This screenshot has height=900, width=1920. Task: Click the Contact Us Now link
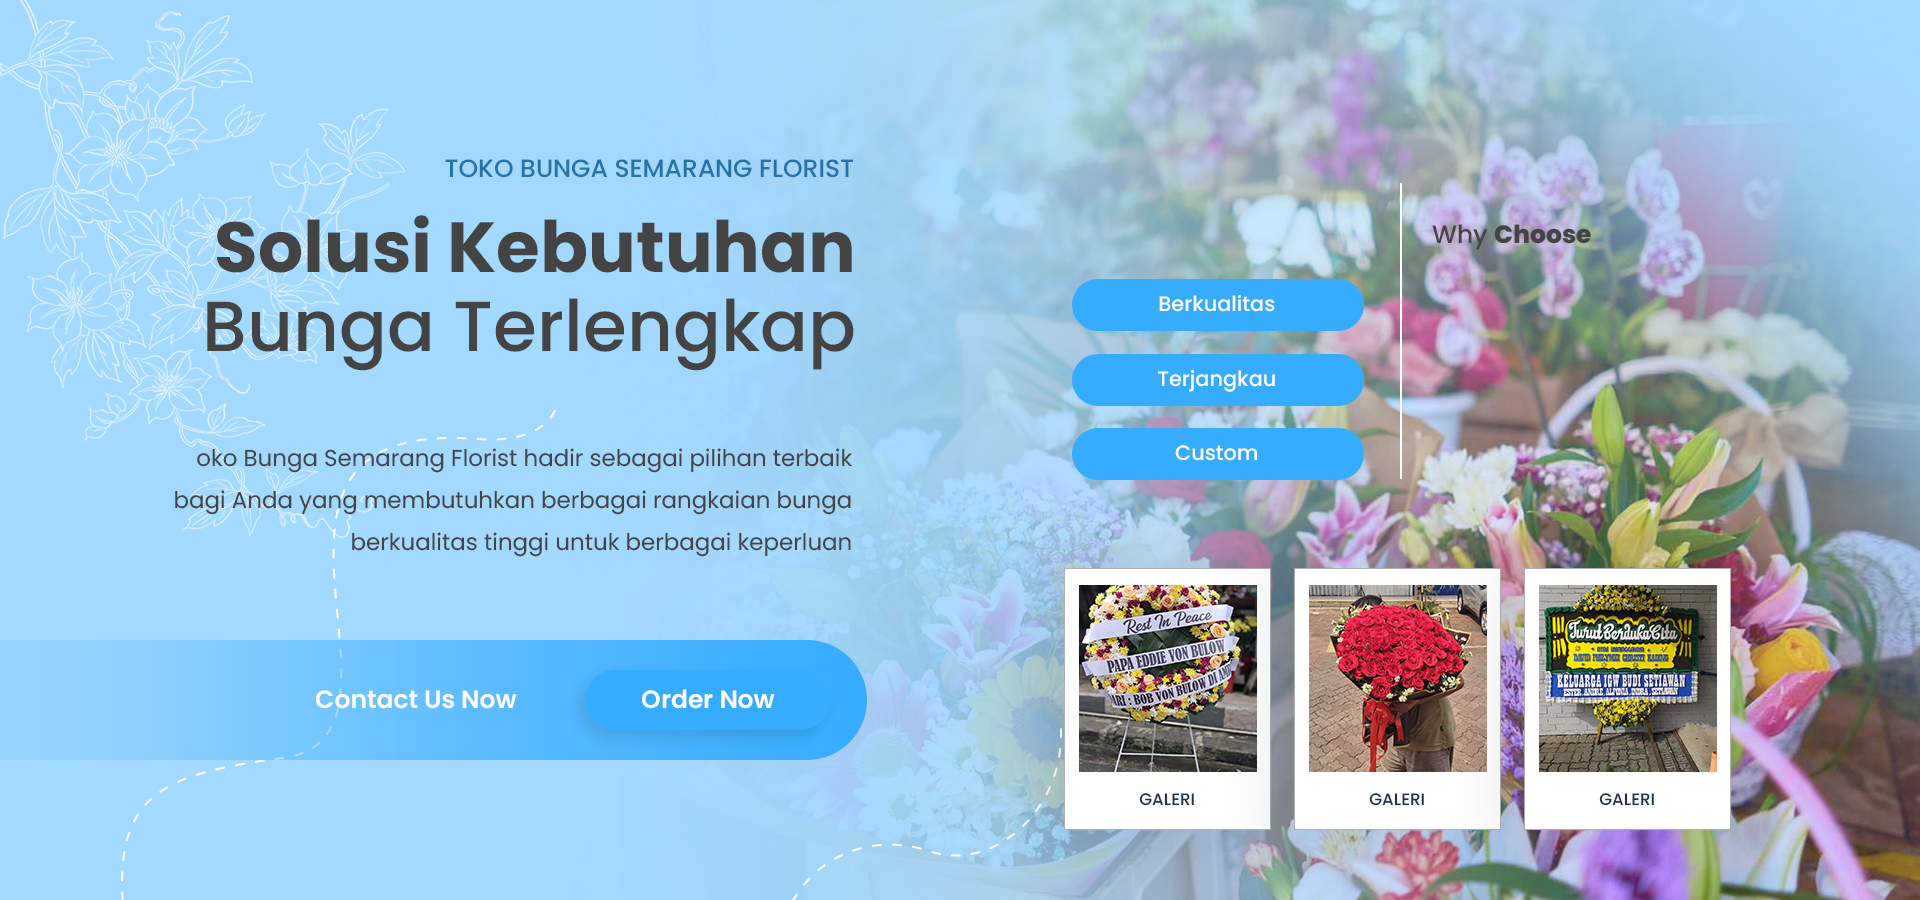point(415,700)
